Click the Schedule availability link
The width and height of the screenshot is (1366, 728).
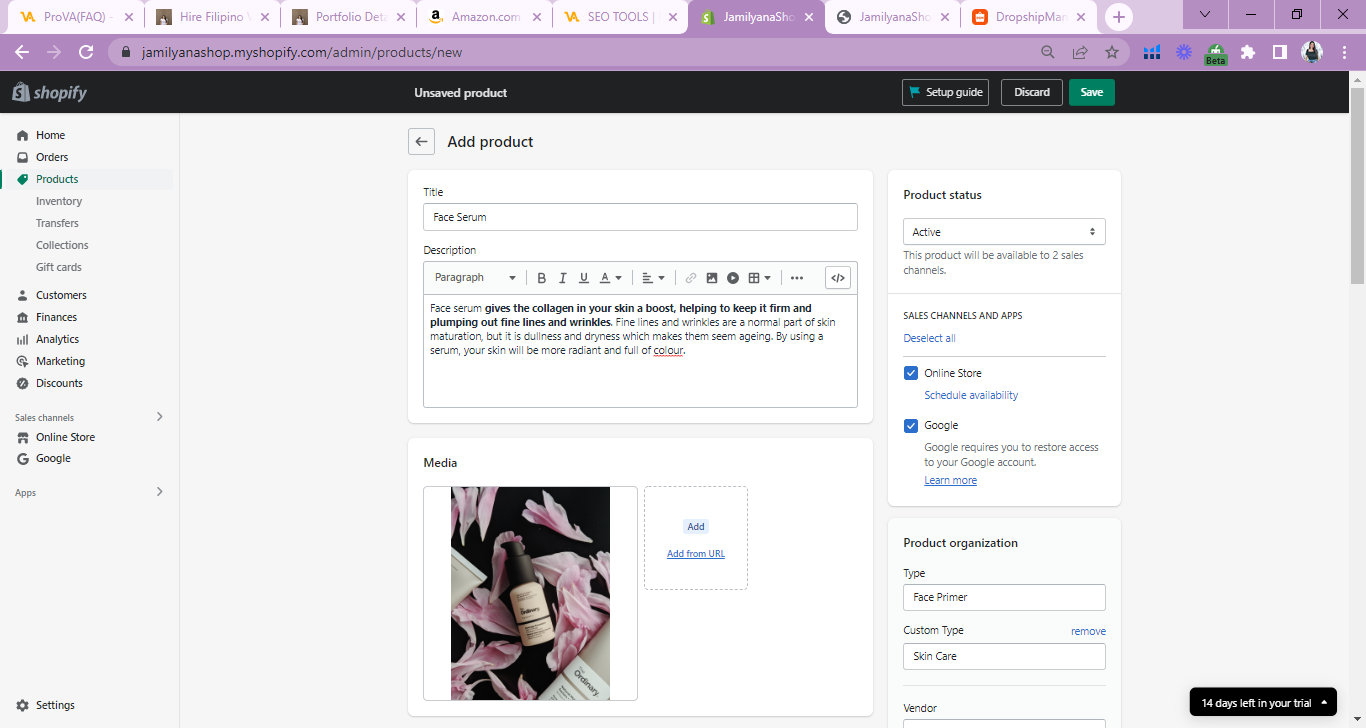(971, 395)
